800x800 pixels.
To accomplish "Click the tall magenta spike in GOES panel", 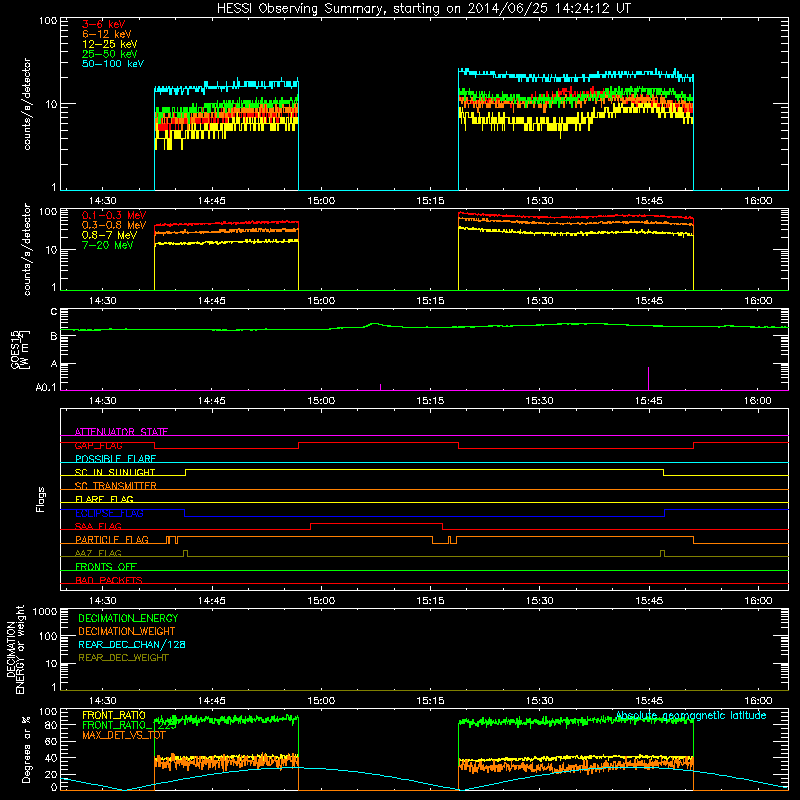I will click(x=648, y=379).
